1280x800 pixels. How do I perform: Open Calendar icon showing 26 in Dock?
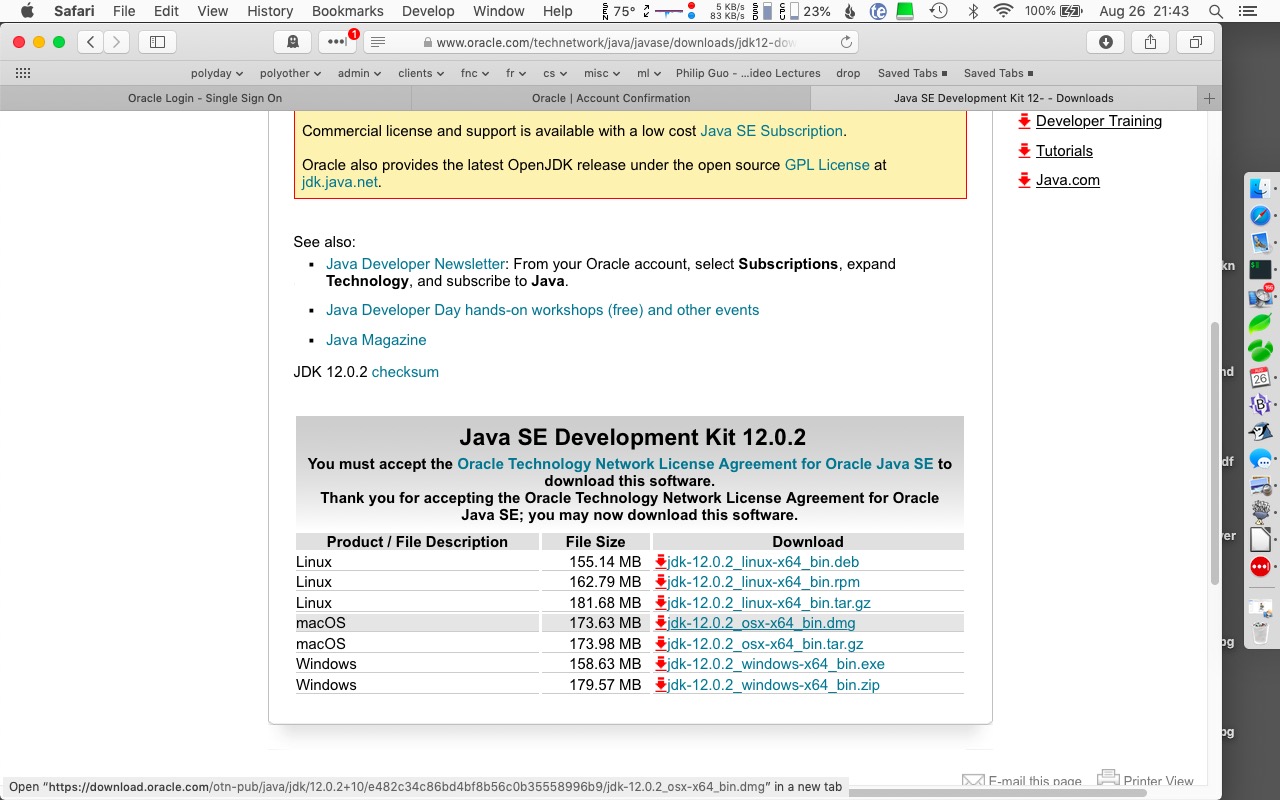[x=1260, y=377]
